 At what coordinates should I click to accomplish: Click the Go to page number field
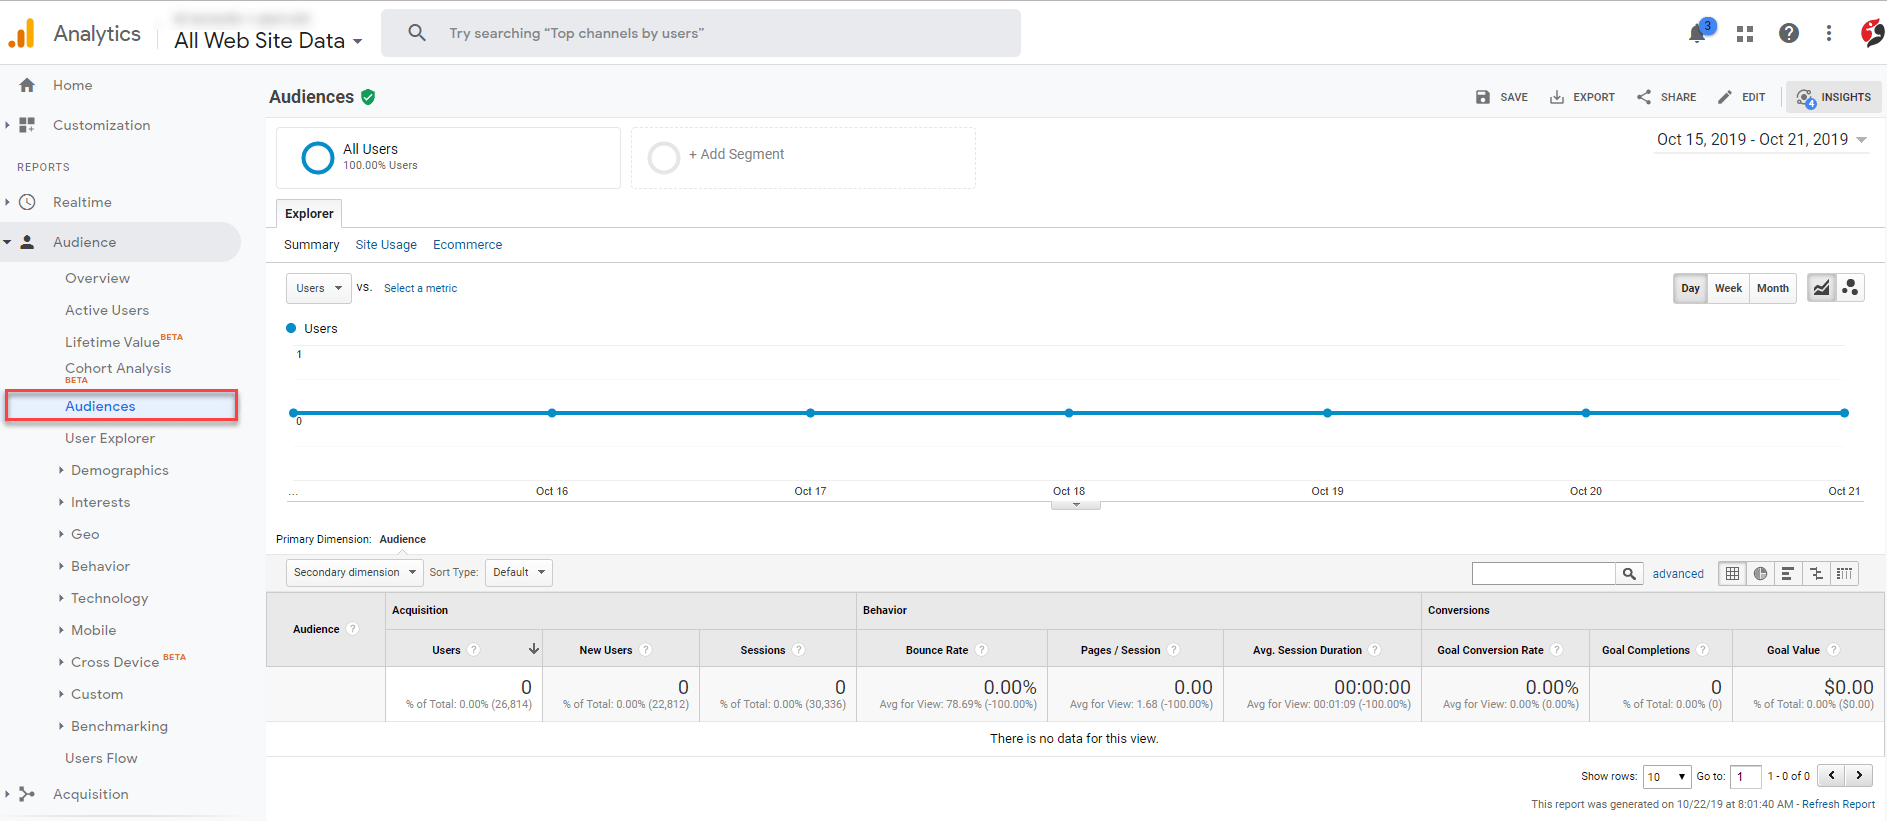point(1746,776)
